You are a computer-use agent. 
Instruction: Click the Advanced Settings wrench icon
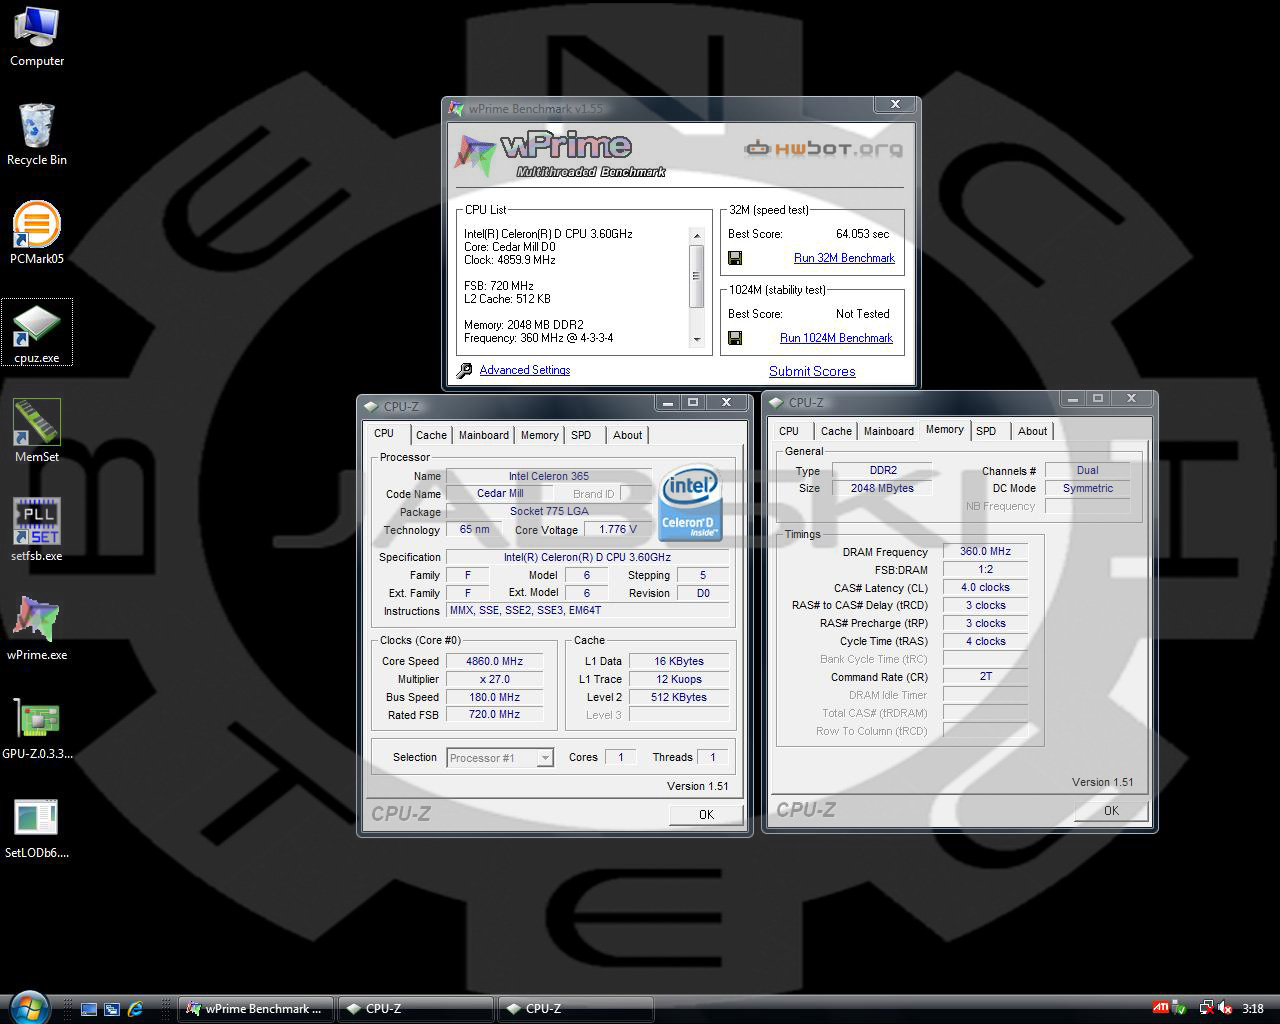coord(464,371)
